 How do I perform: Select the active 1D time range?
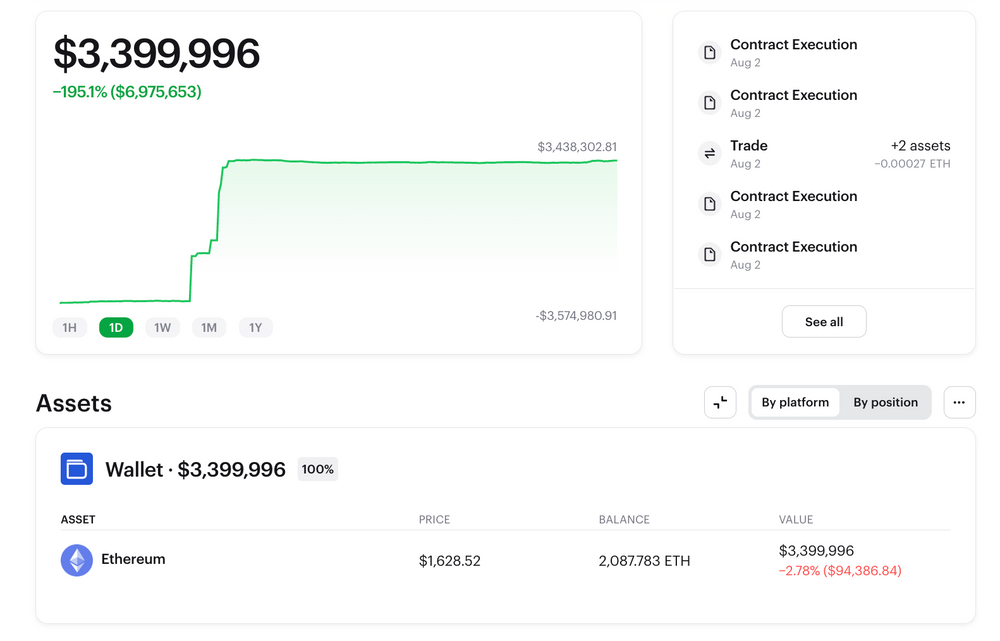coord(116,327)
